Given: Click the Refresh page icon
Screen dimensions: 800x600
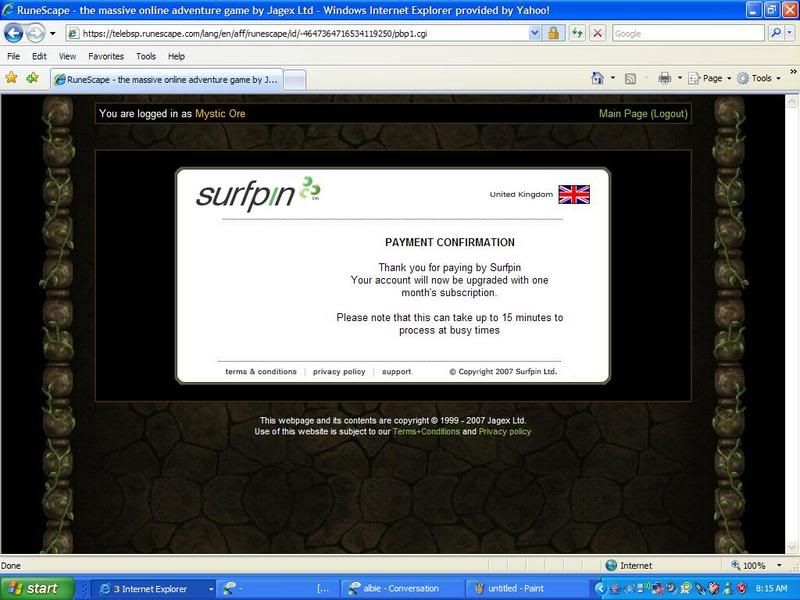Looking at the screenshot, I should [x=577, y=34].
